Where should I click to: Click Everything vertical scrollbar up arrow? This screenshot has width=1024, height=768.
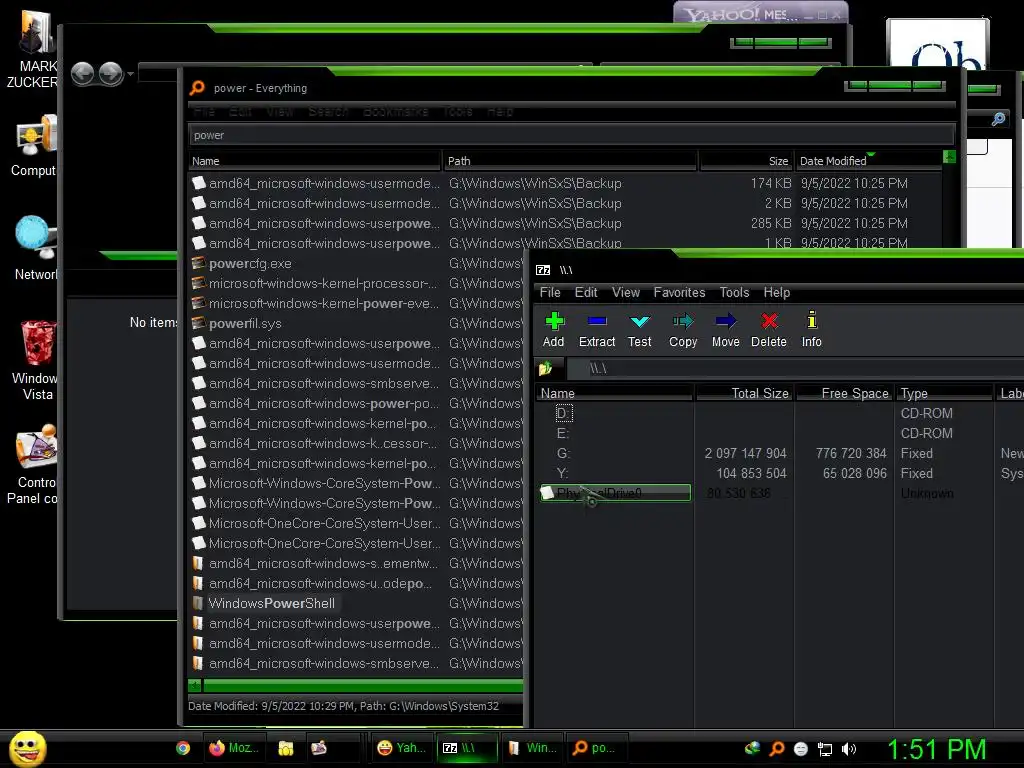click(950, 157)
